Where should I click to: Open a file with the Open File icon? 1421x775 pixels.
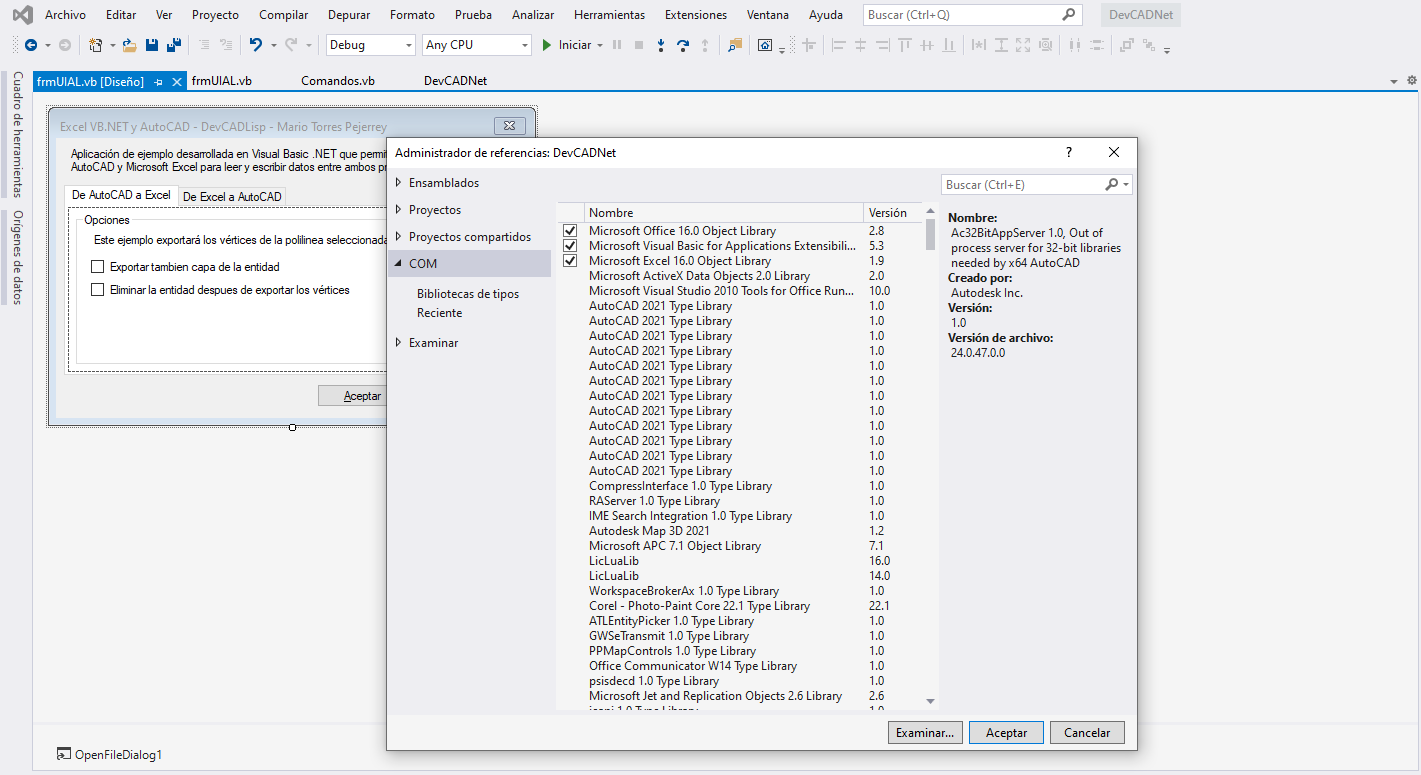pos(128,45)
